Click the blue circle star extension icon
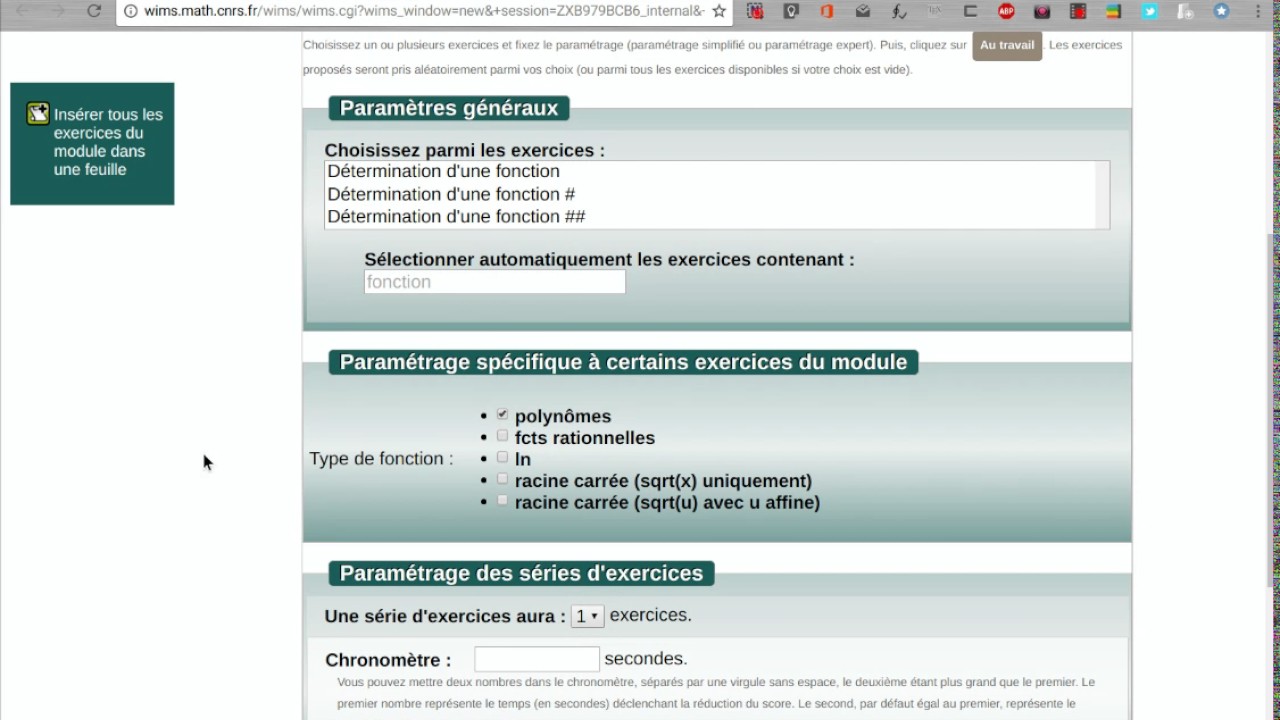The height and width of the screenshot is (720, 1280). tap(1221, 11)
